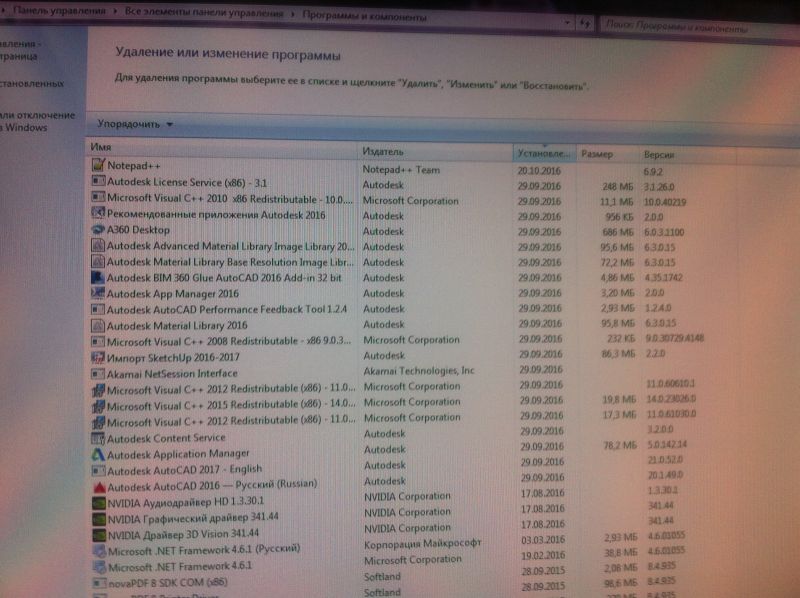Click the NVIDIA Графический драйвер icon
This screenshot has height=598, width=800.
99,519
